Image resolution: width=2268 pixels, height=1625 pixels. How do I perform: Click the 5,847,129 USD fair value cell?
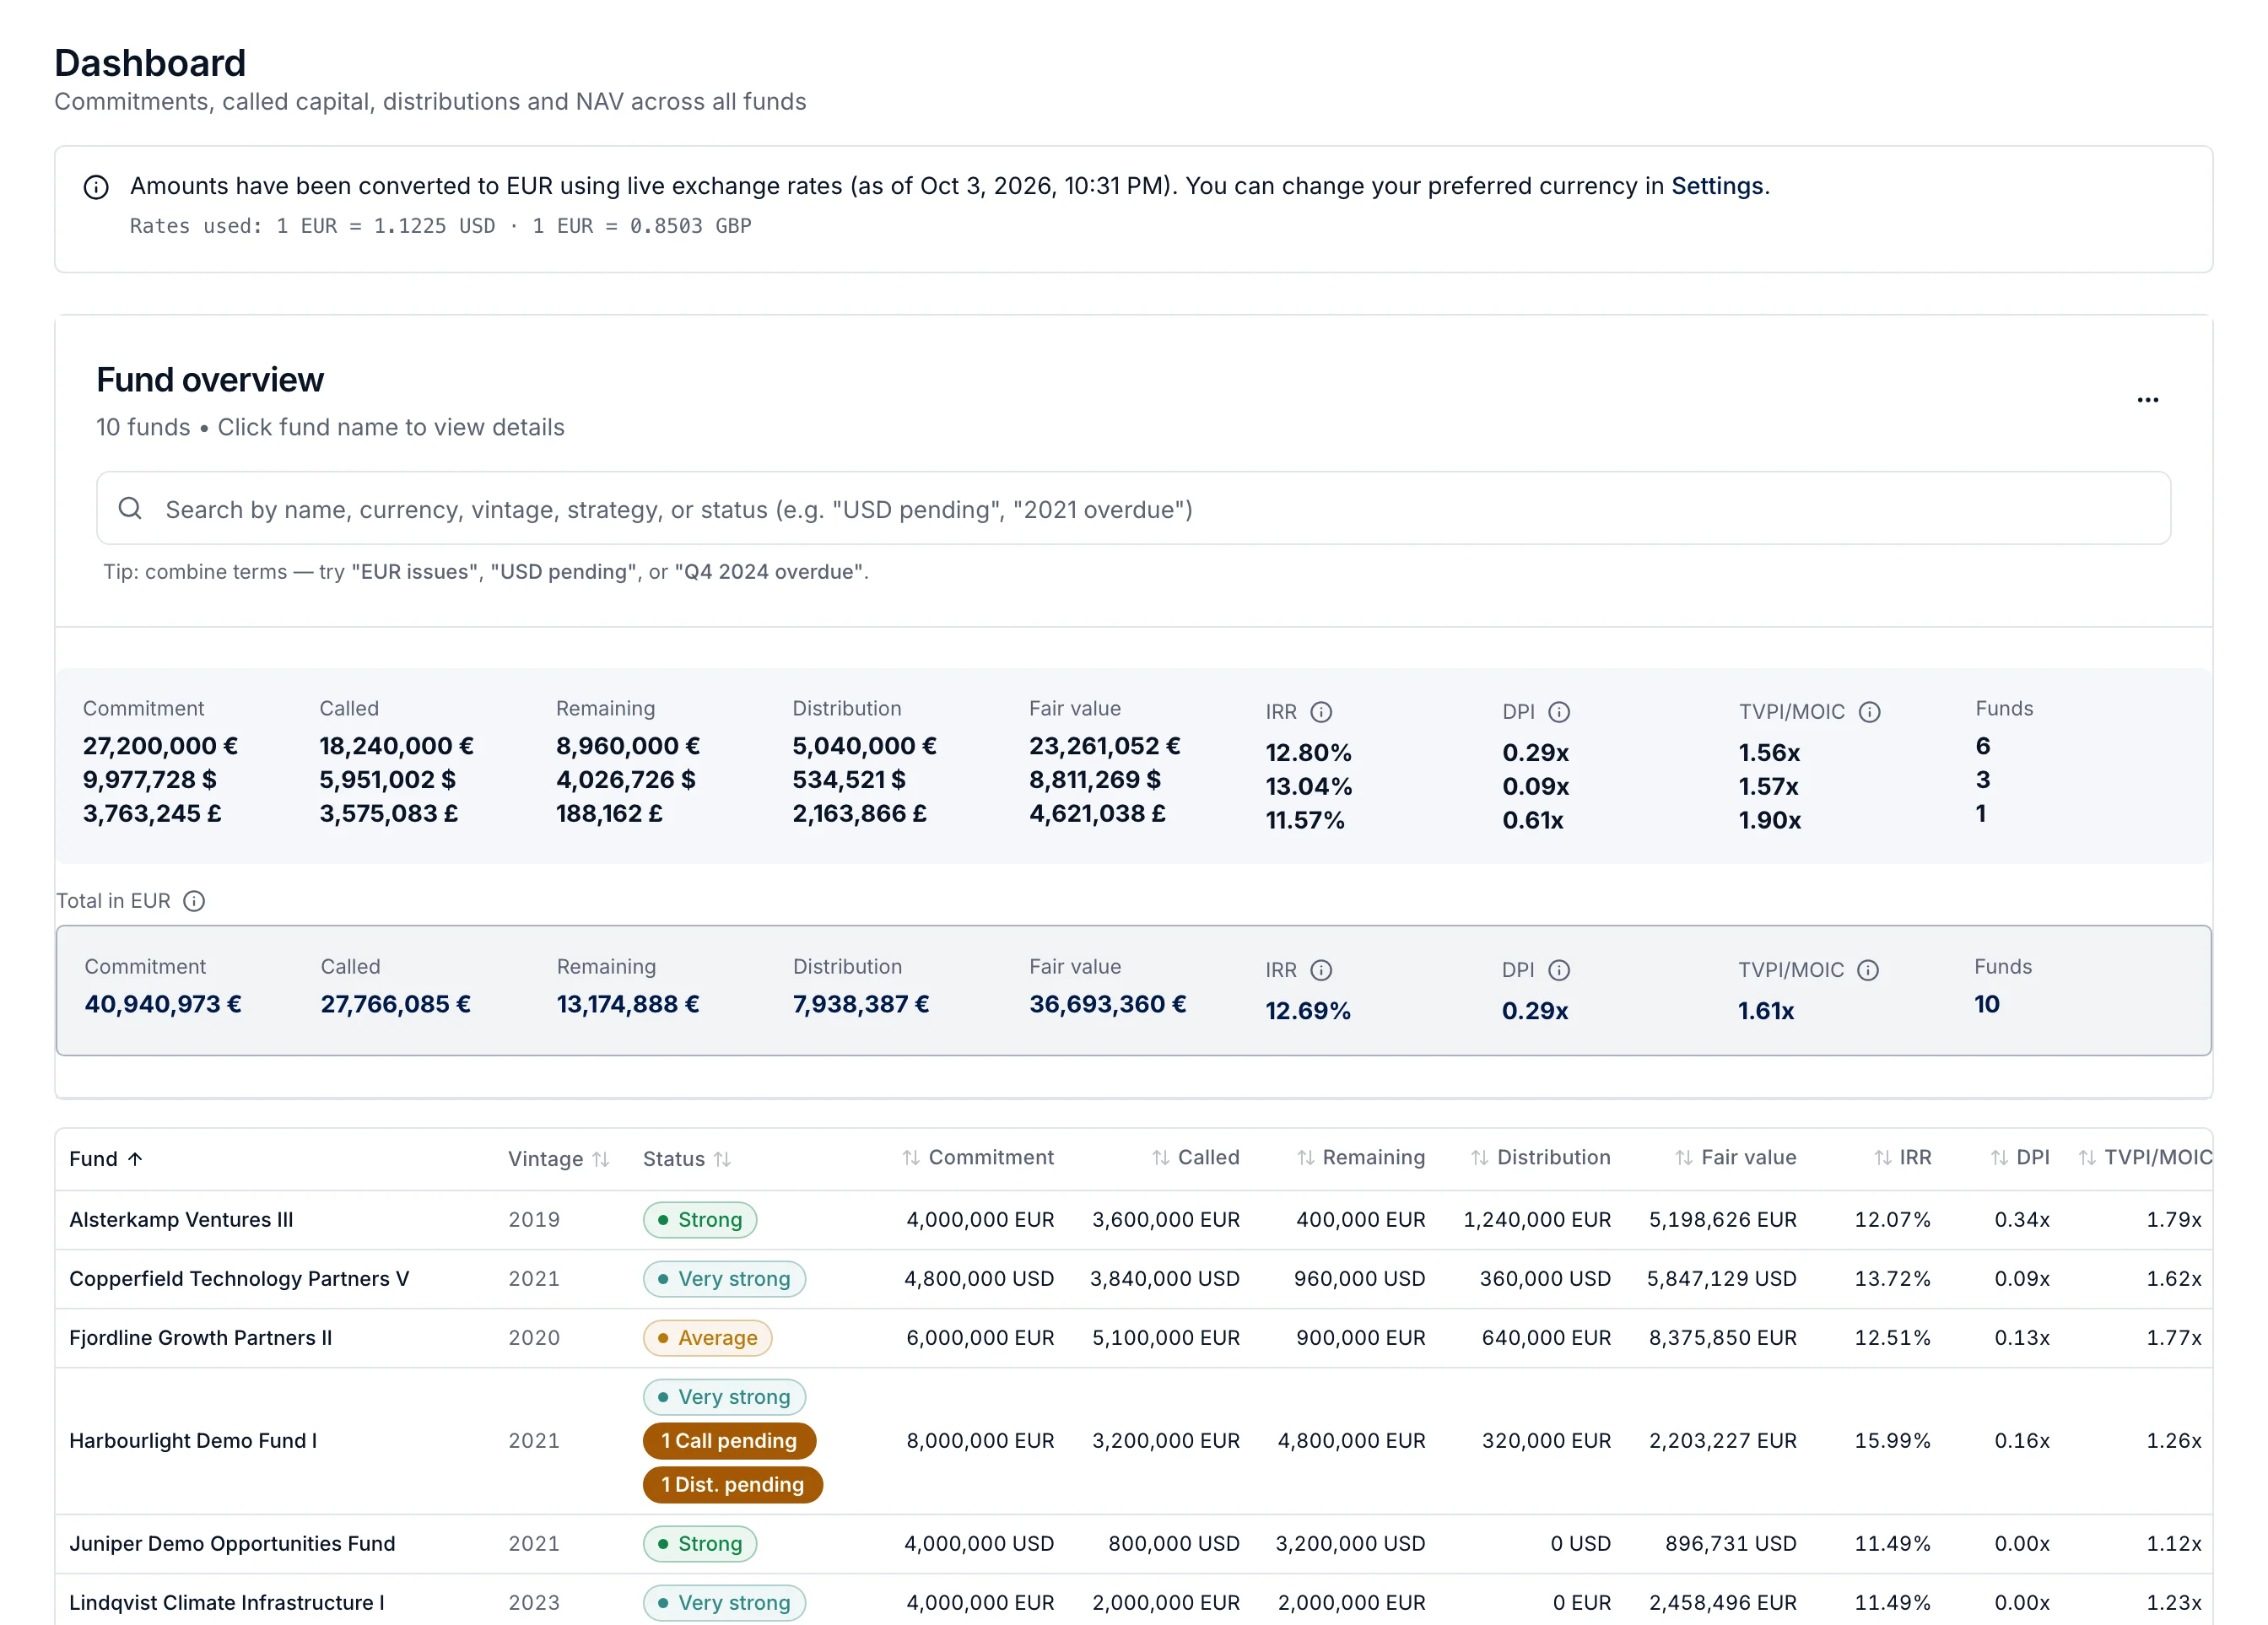pos(1721,1278)
